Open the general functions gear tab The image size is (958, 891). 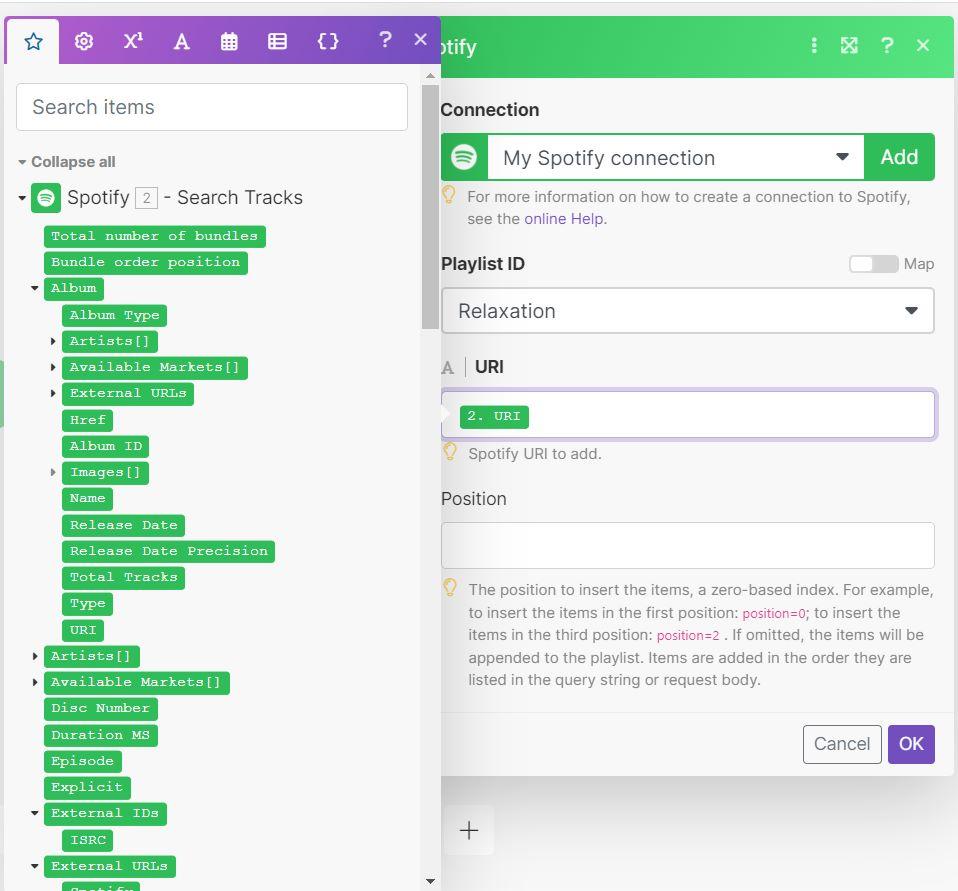point(84,41)
